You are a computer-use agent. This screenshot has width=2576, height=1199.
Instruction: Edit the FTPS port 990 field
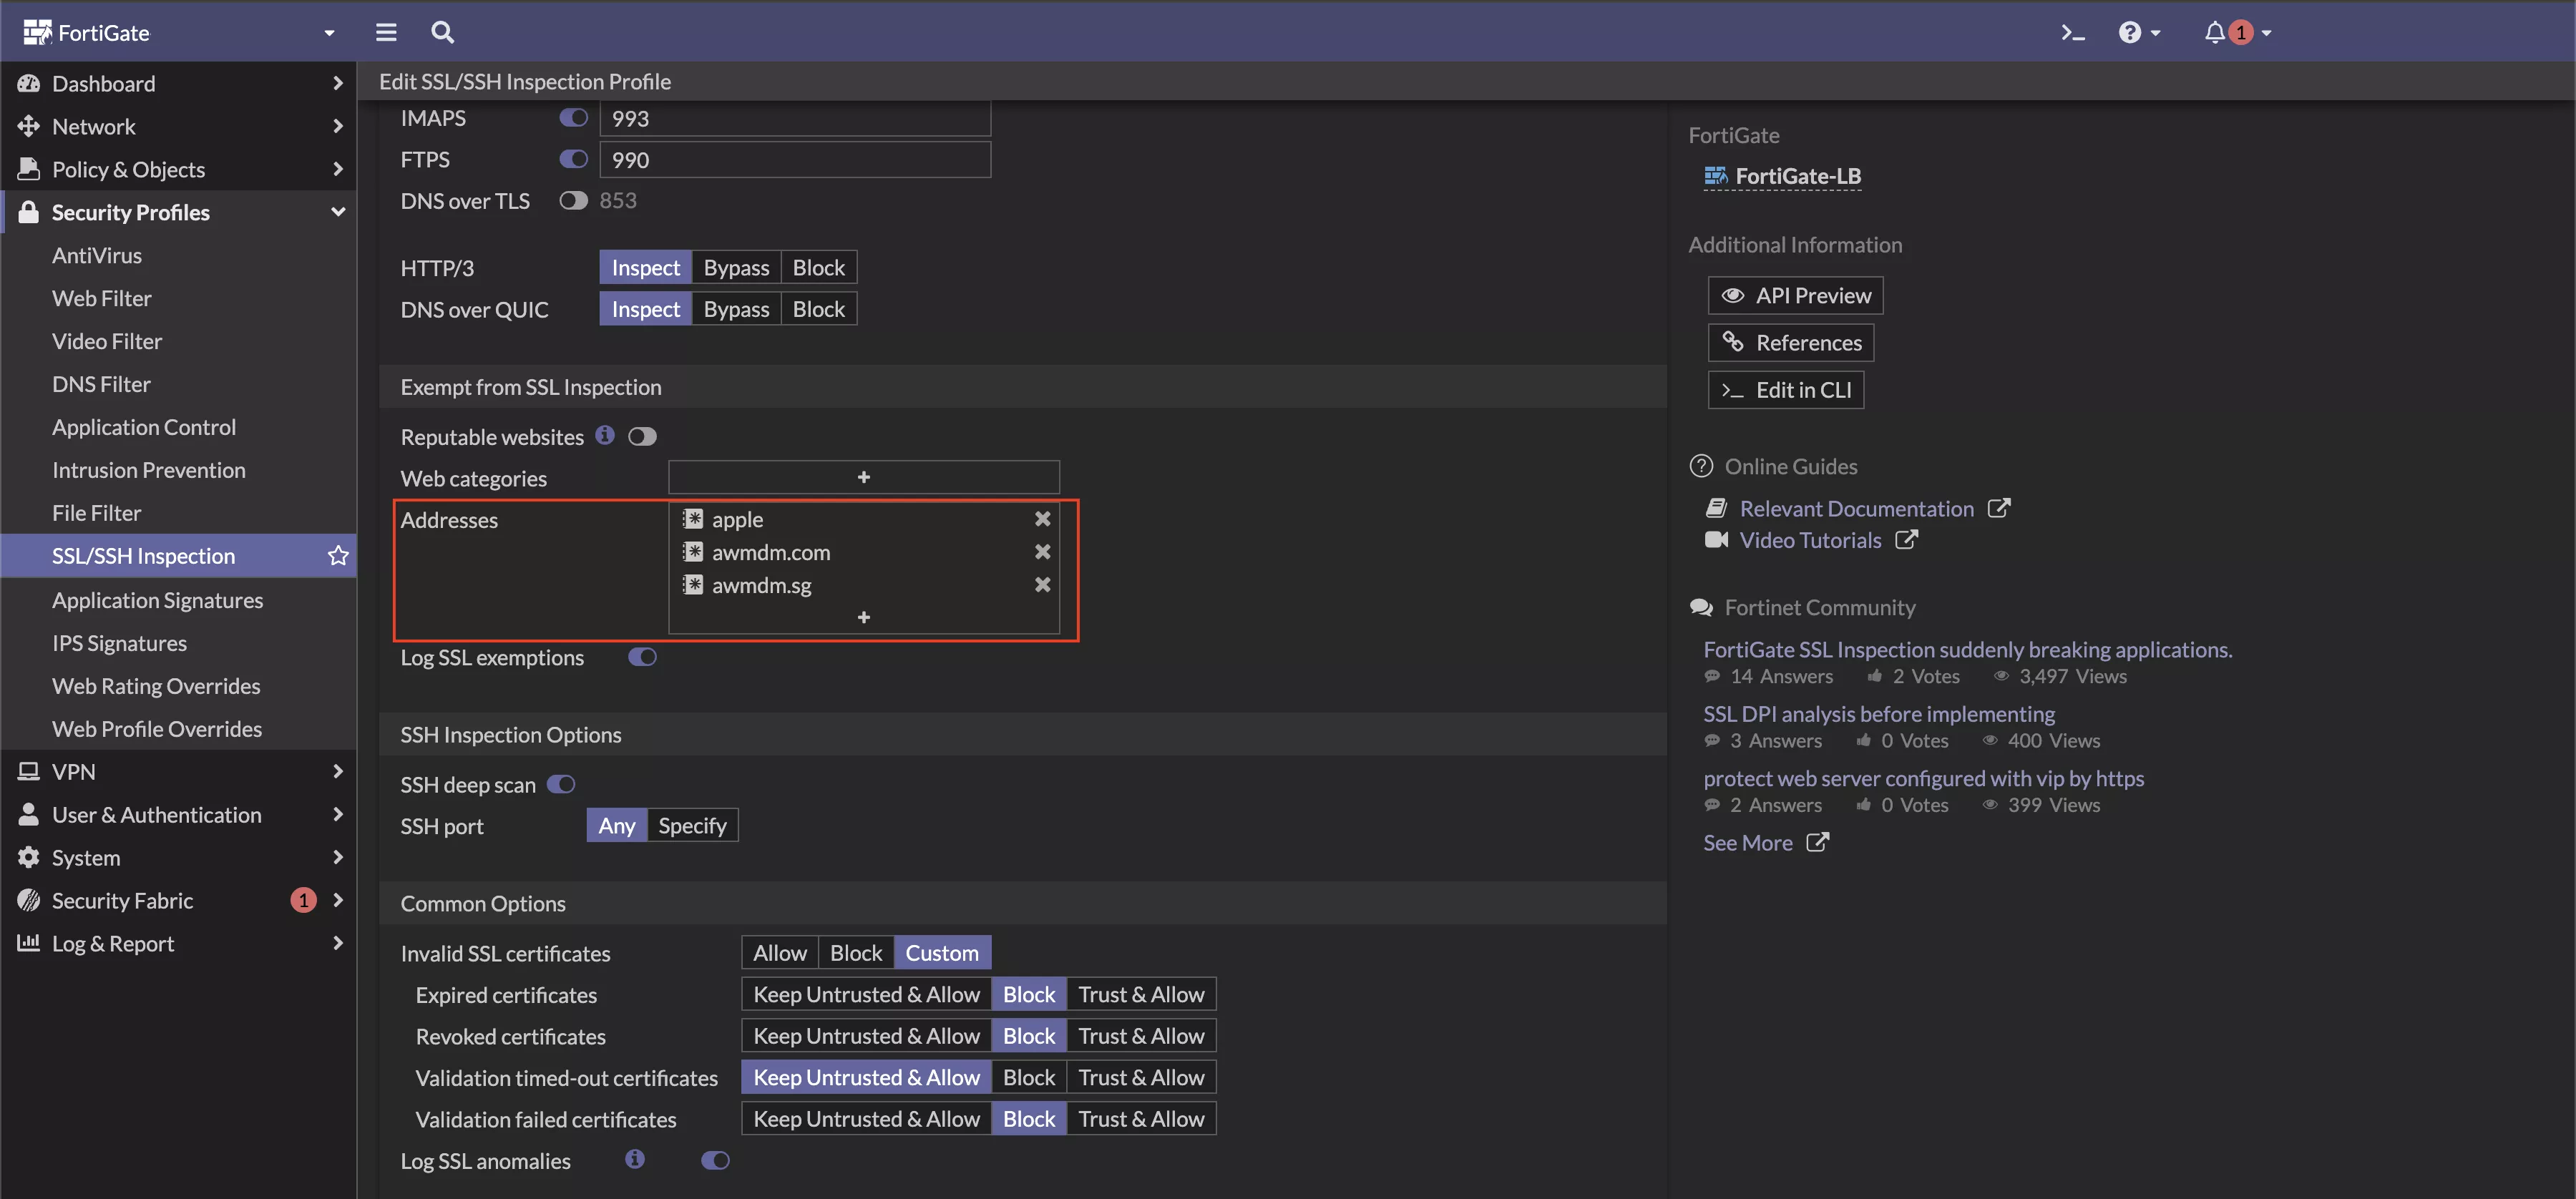[x=795, y=159]
